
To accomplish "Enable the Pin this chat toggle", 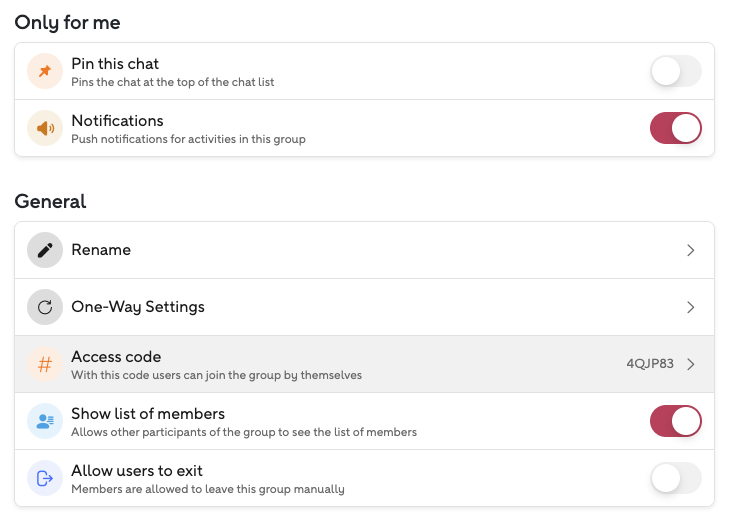I will tap(676, 72).
